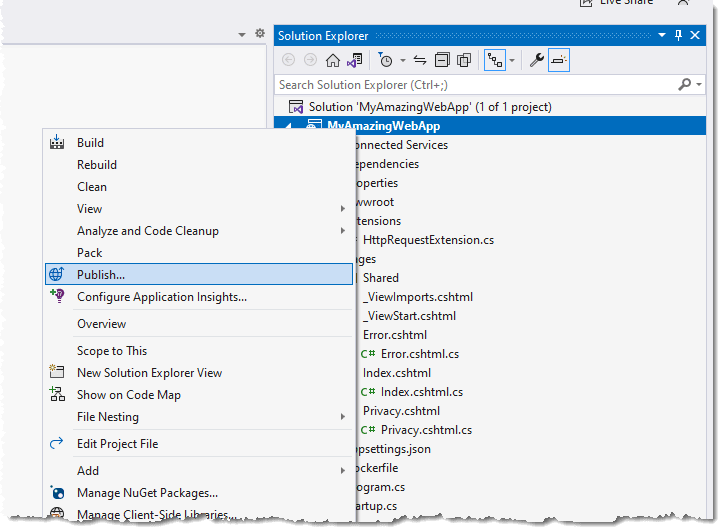The width and height of the screenshot is (723, 532).
Task: Toggle the File Nesting toolbar button
Action: click(x=495, y=60)
